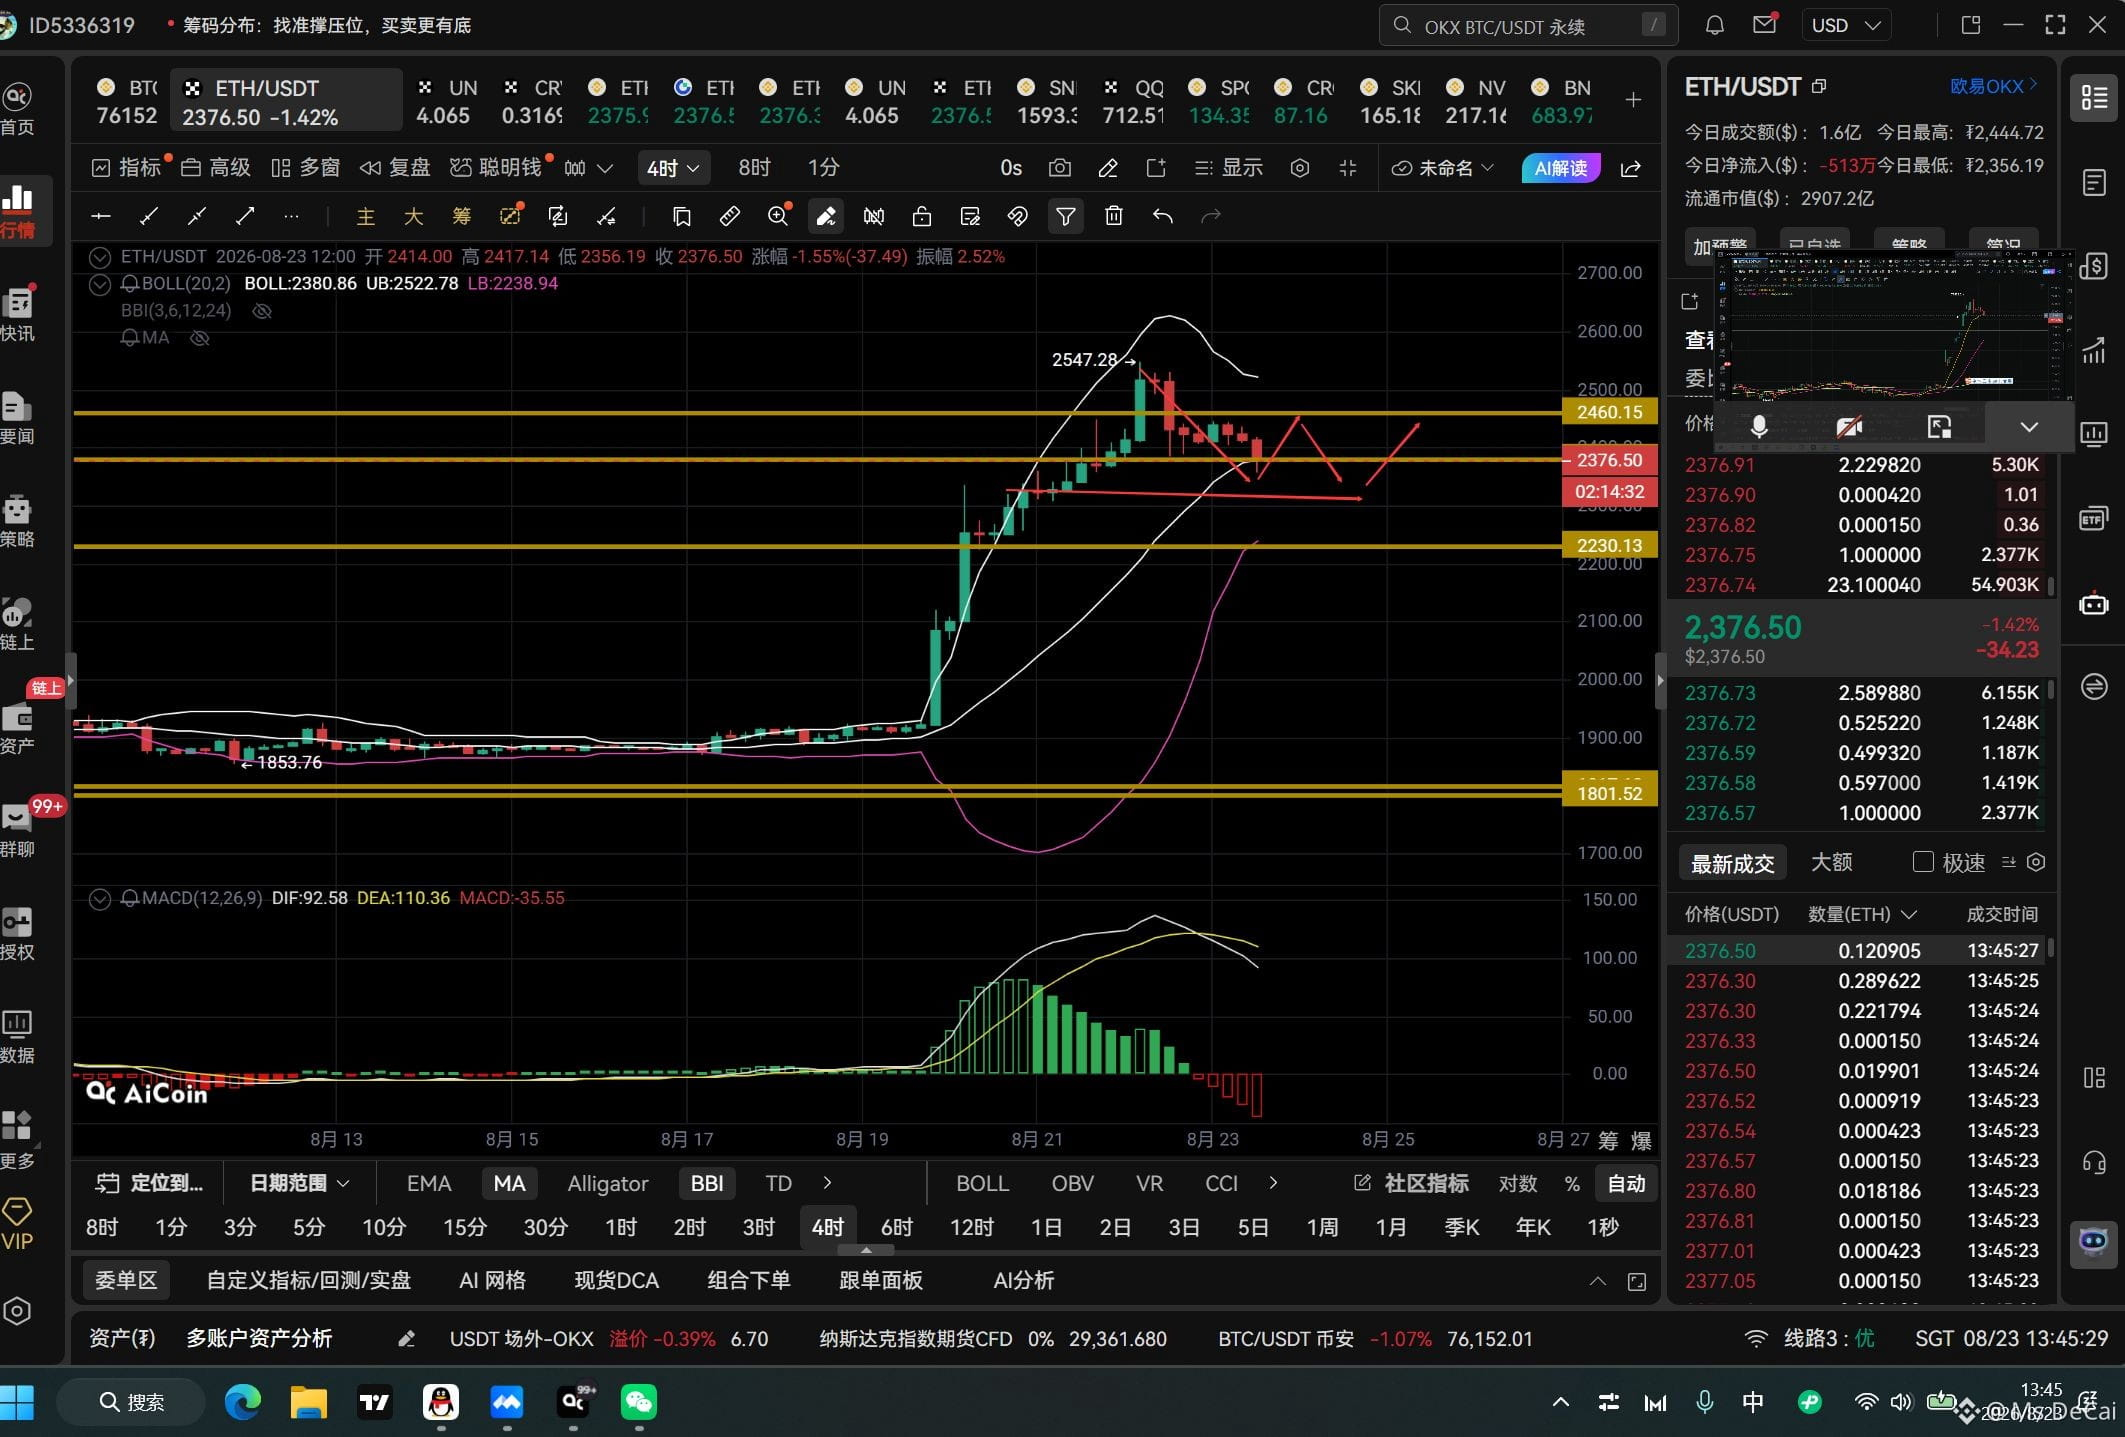Expand the 日期范围 date range dropdown
The width and height of the screenshot is (2125, 1437).
point(298,1184)
